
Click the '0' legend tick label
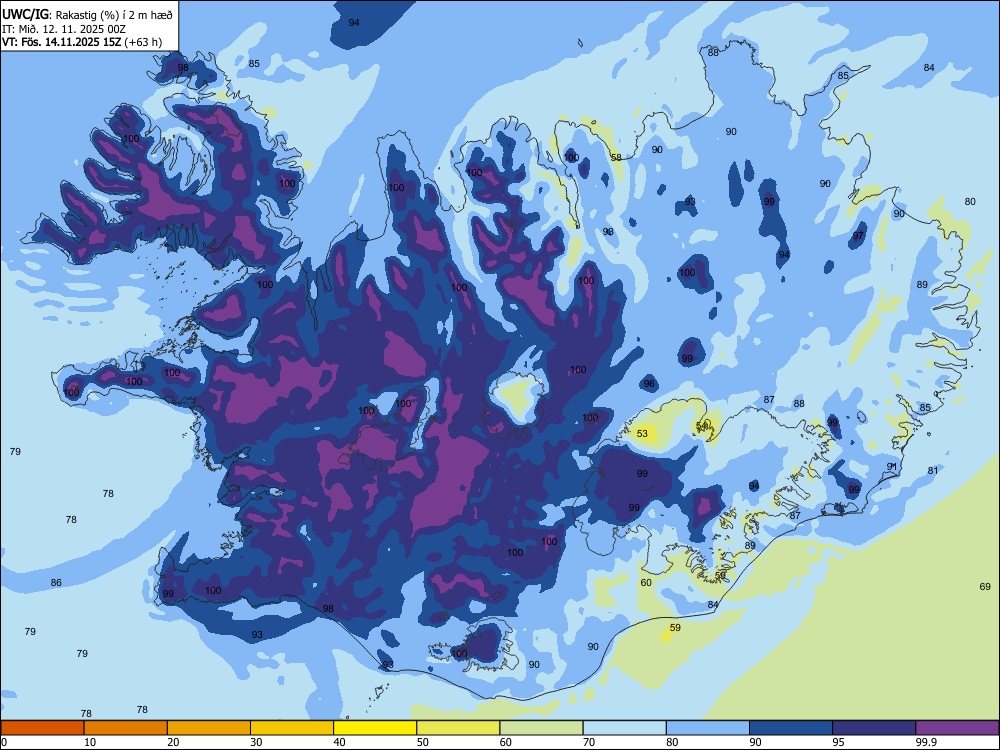(4, 742)
